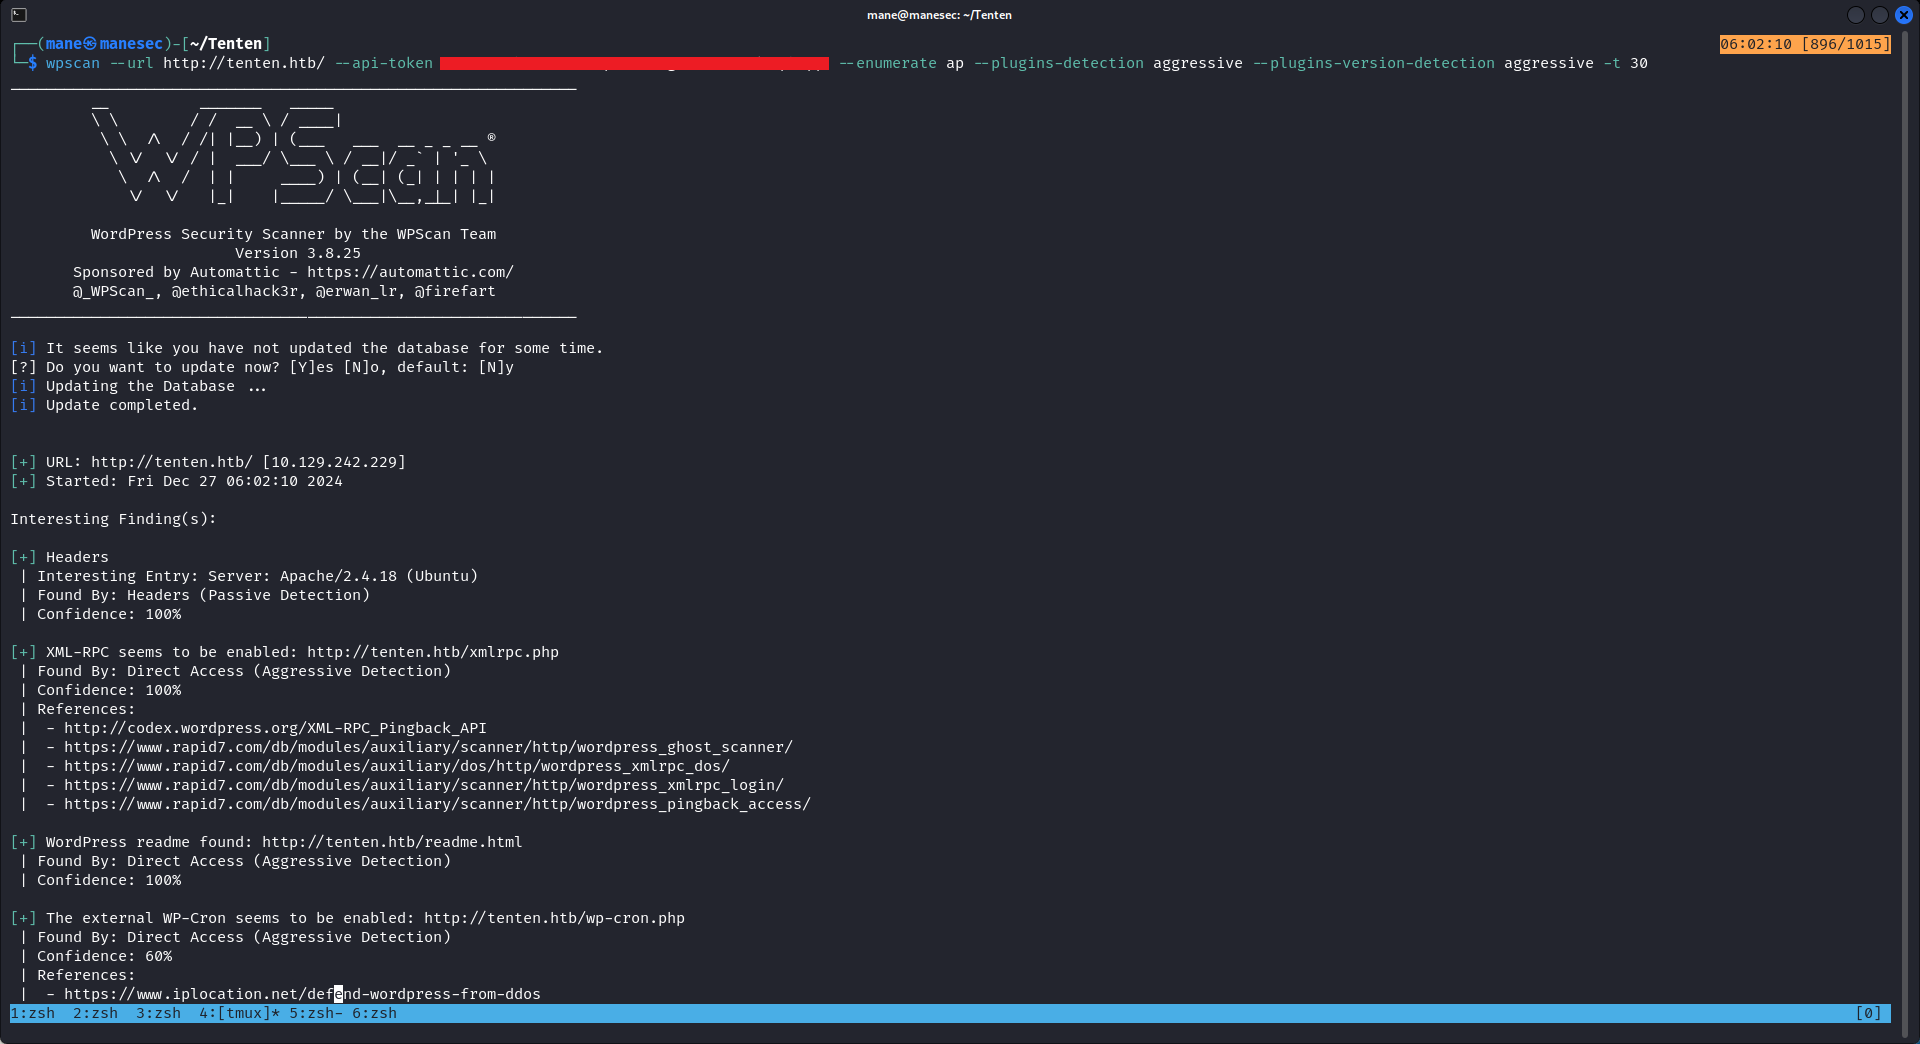Click the [0] session indicator in status bar
The height and width of the screenshot is (1044, 1920).
1868,1013
